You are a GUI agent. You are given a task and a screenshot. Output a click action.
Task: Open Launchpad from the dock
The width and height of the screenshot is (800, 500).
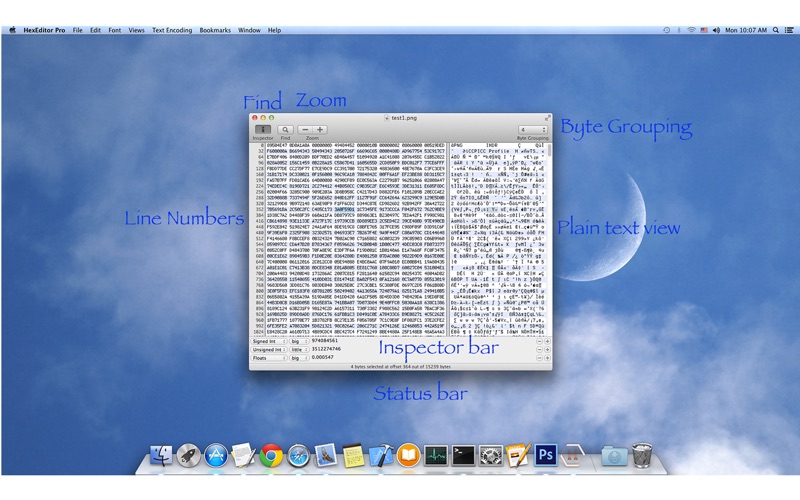(189, 455)
